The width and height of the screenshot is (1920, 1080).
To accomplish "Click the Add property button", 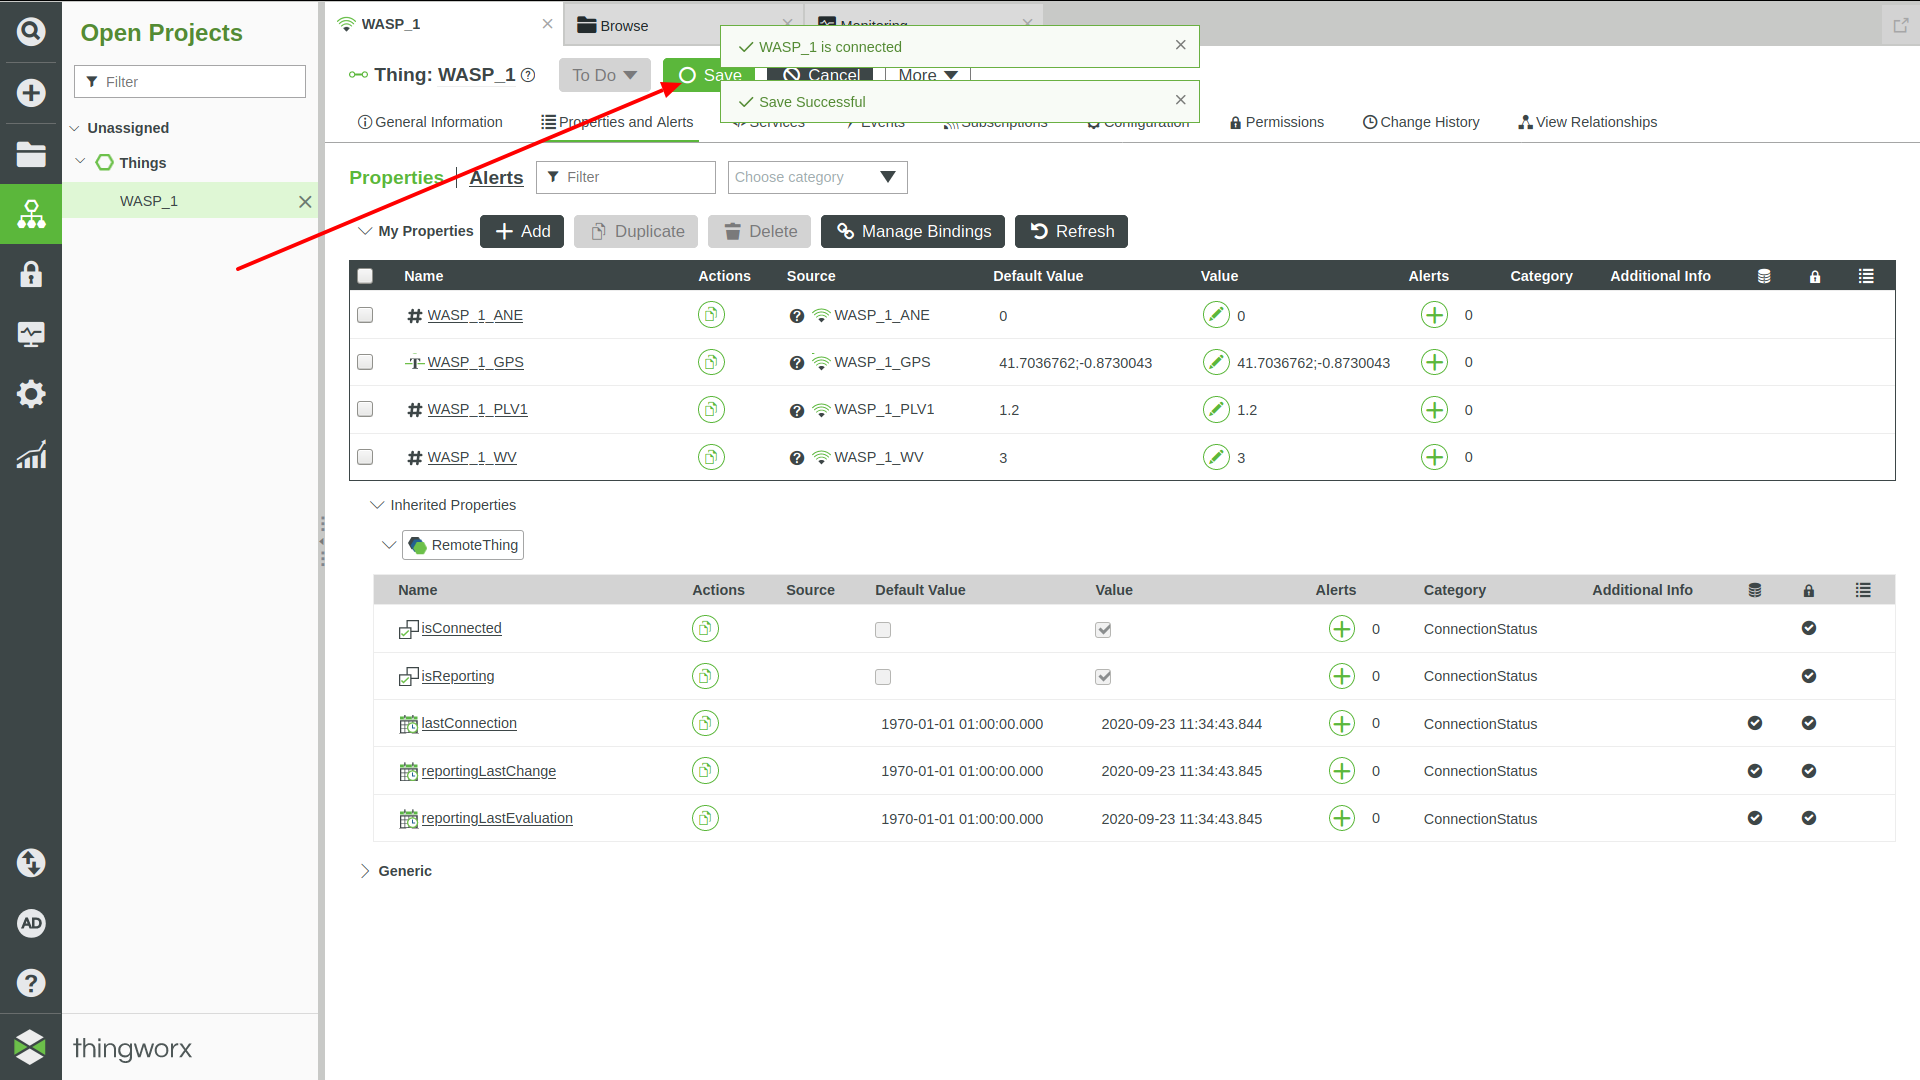I will 522,231.
